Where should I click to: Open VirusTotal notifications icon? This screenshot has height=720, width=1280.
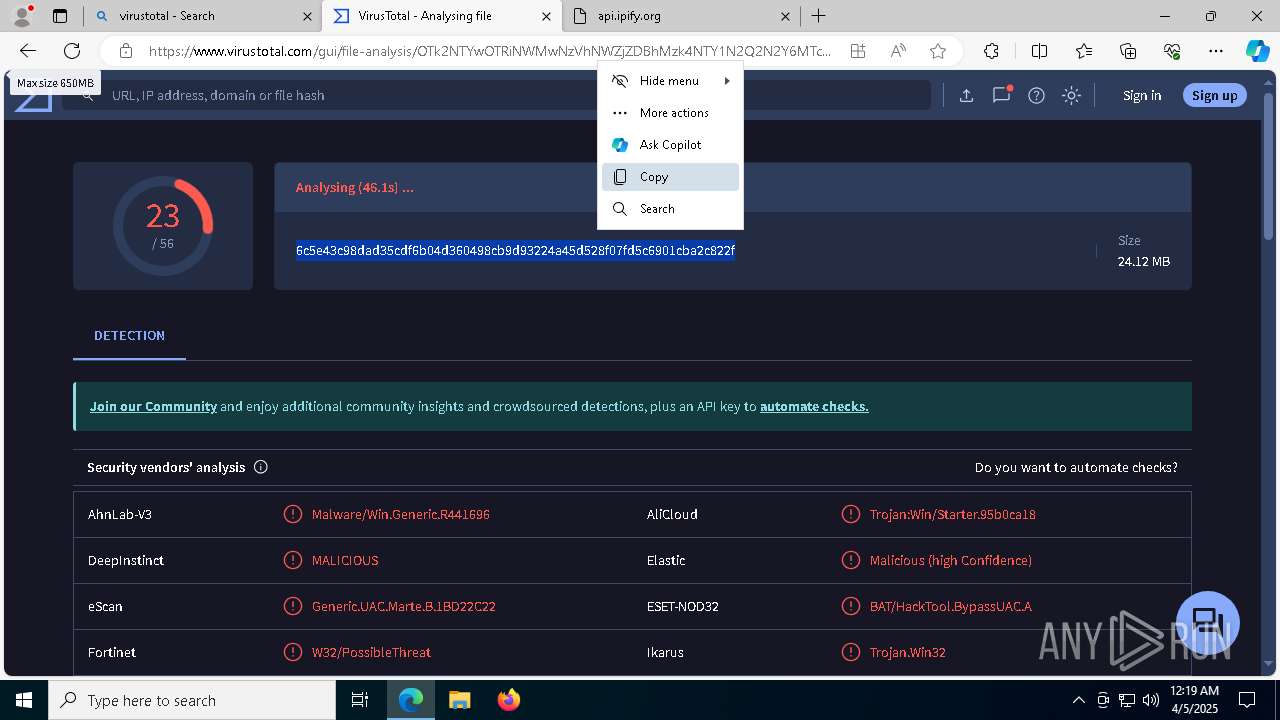tap(1001, 95)
